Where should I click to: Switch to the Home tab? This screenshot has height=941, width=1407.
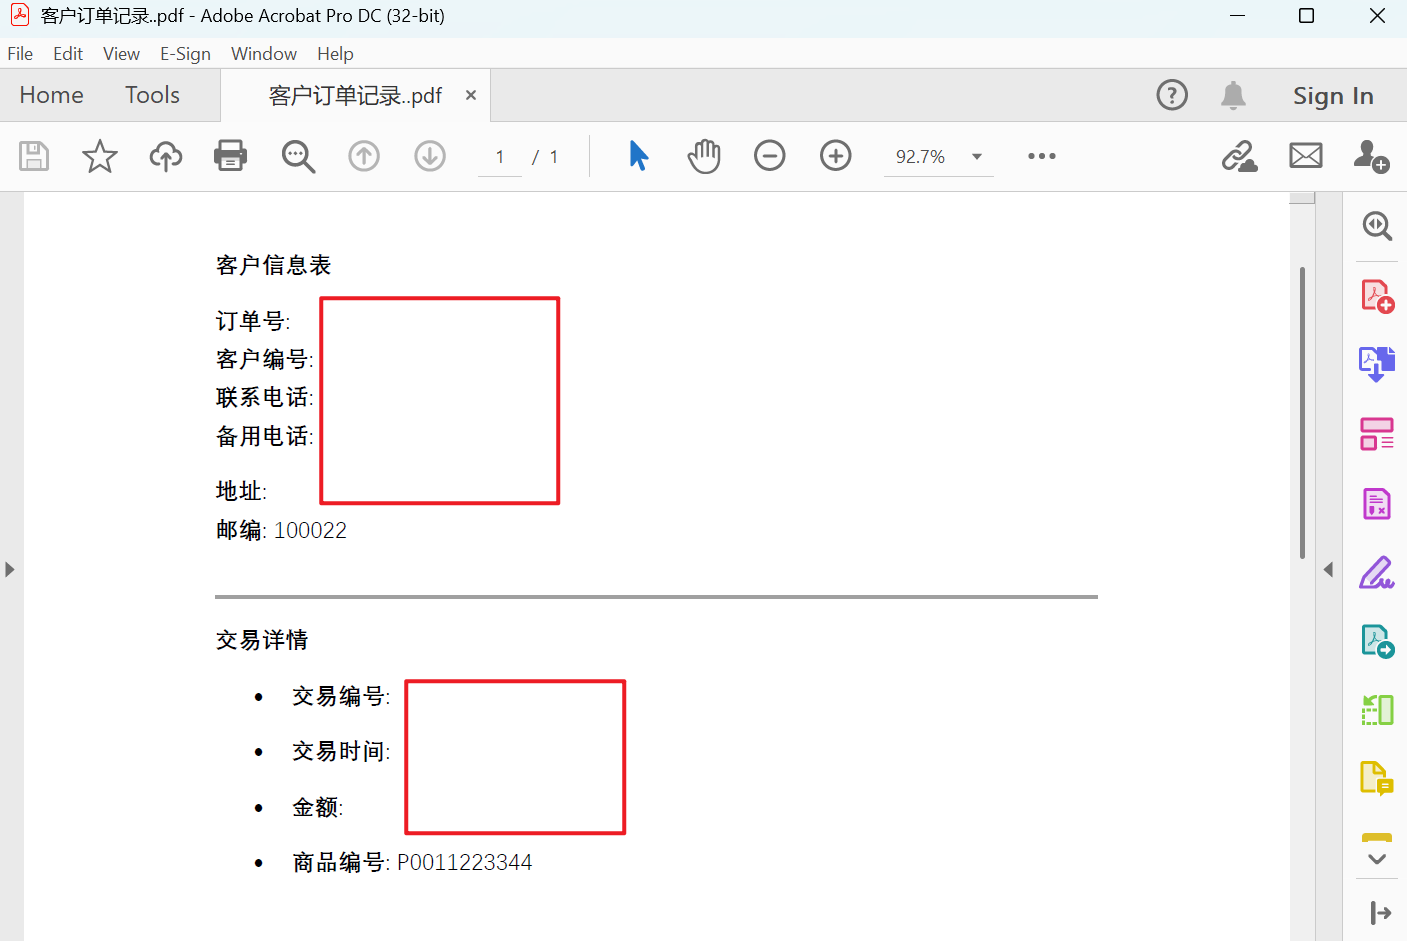click(51, 95)
